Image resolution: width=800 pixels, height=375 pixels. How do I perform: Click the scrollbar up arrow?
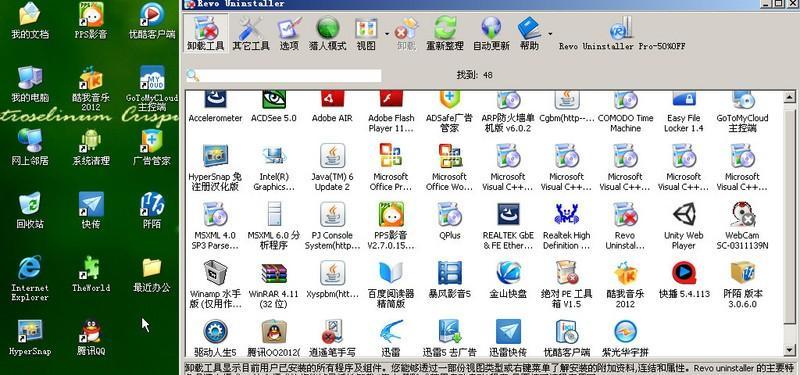point(789,96)
